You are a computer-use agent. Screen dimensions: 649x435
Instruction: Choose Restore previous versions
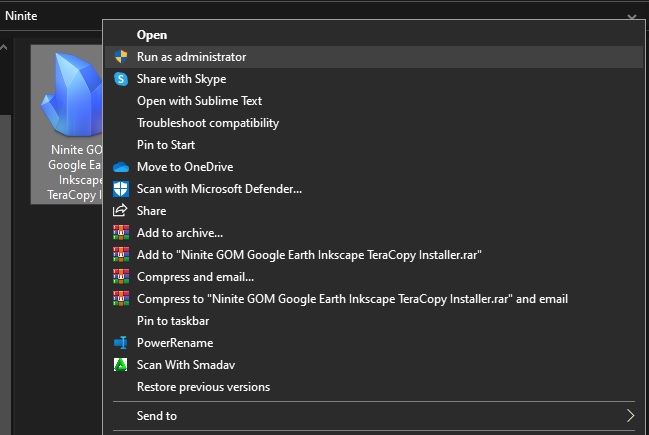point(203,387)
